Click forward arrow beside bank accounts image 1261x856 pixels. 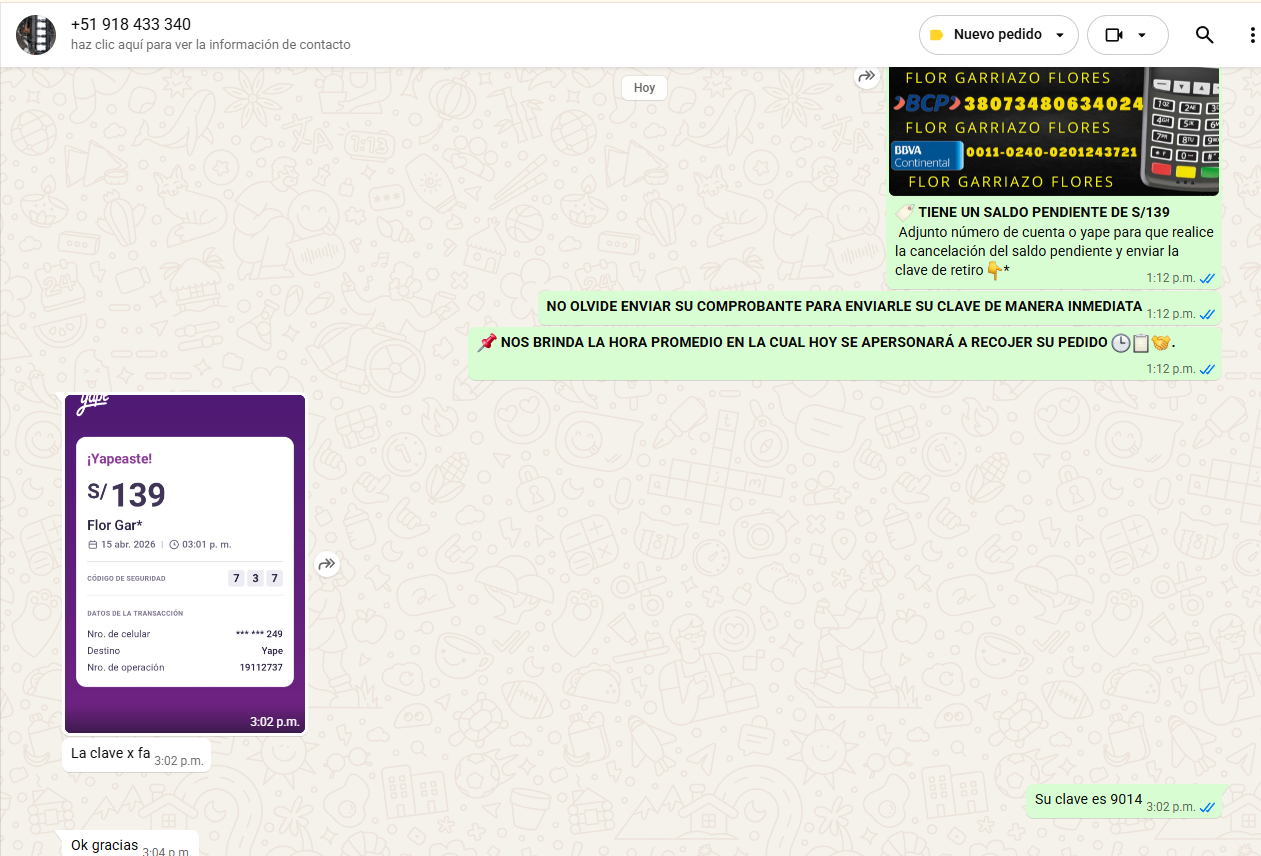[866, 76]
